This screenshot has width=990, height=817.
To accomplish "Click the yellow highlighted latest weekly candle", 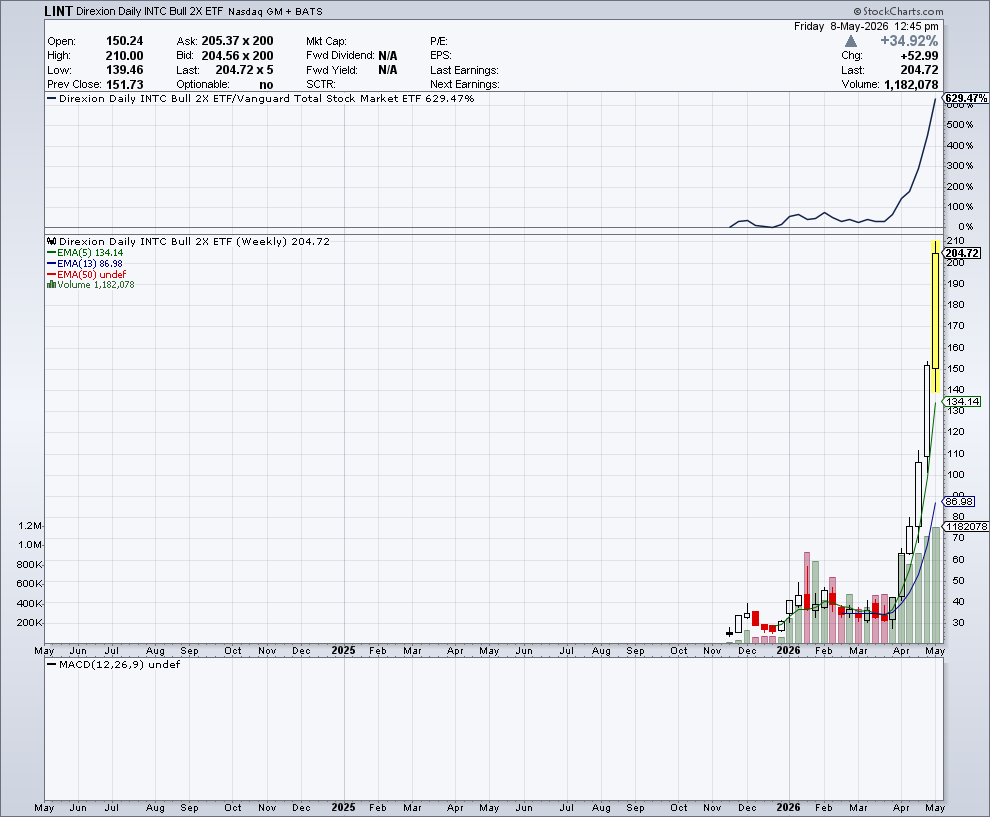I will click(935, 316).
